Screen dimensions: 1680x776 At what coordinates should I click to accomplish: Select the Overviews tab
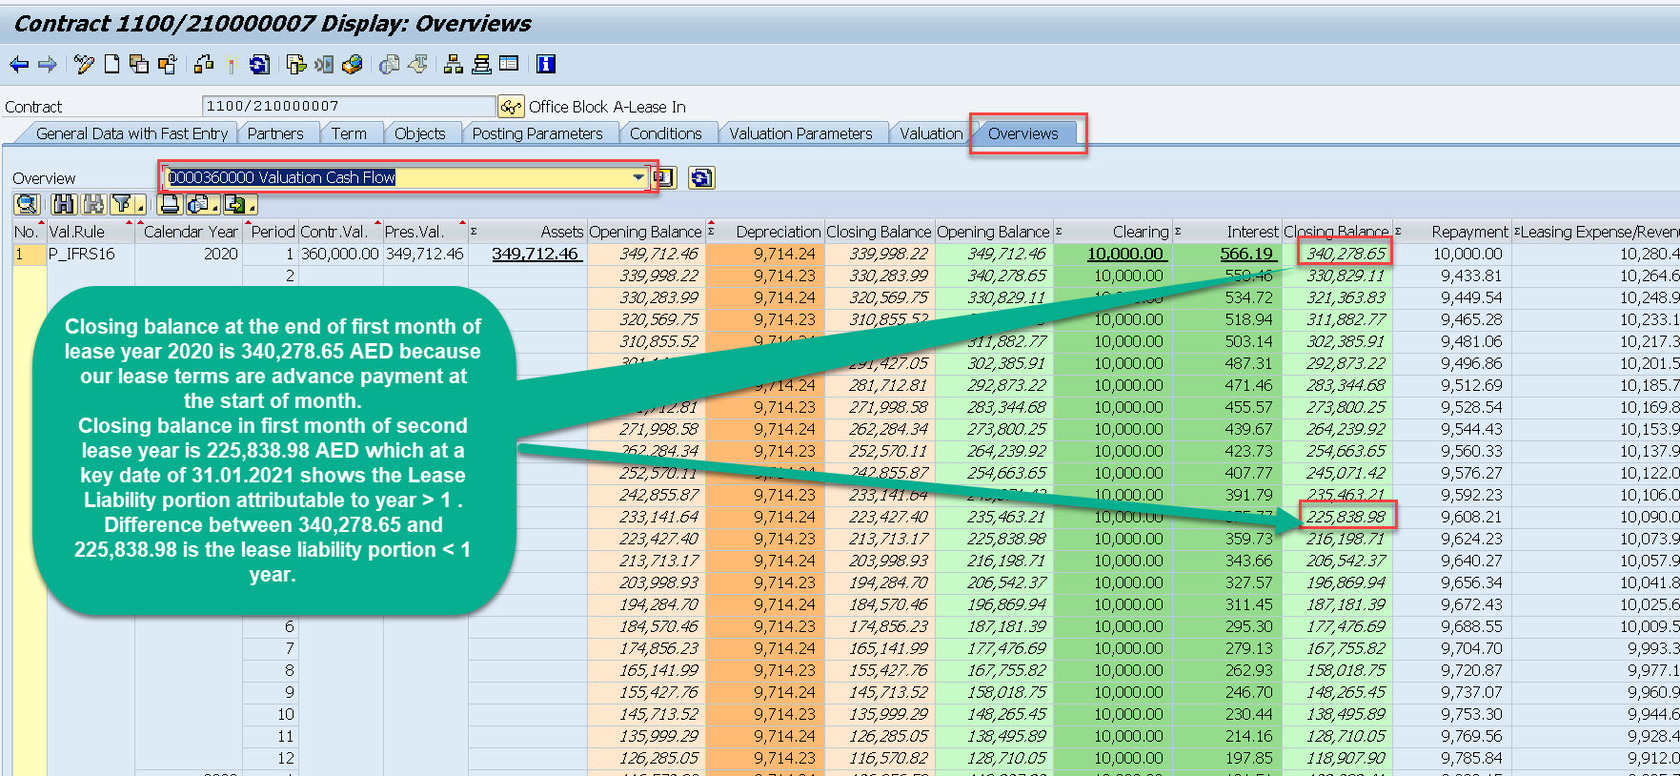[x=1023, y=134]
